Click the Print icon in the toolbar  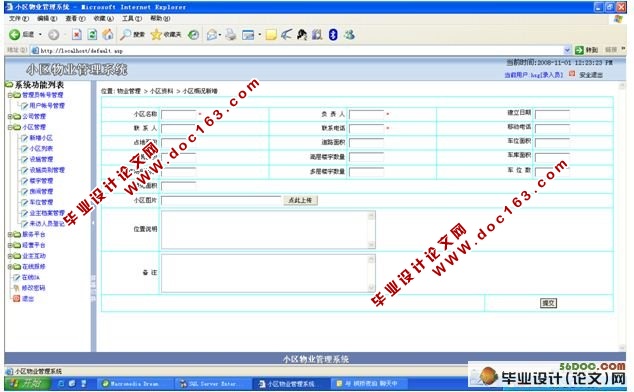coord(230,35)
